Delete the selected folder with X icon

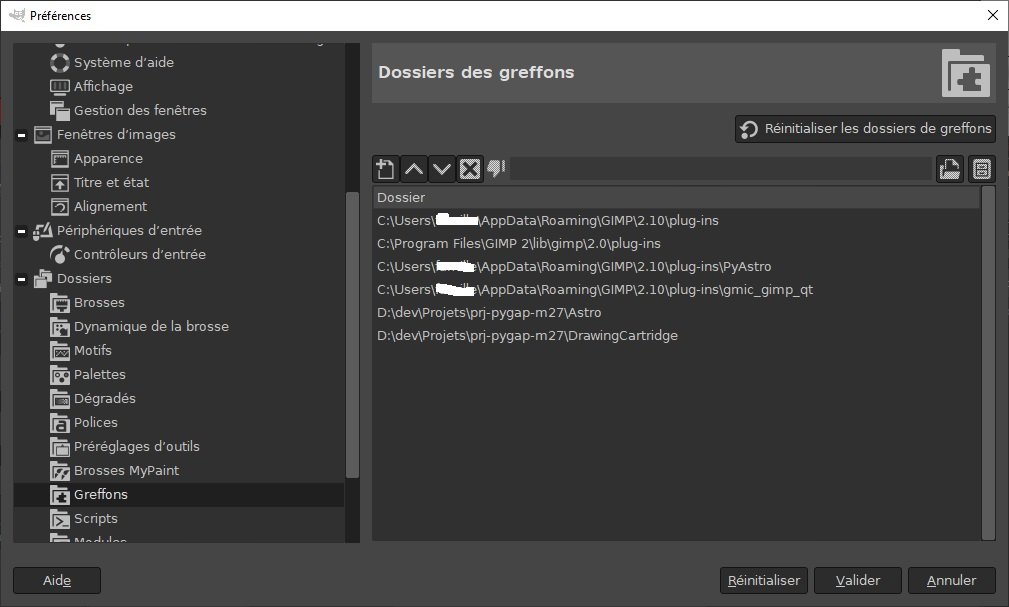[x=470, y=169]
